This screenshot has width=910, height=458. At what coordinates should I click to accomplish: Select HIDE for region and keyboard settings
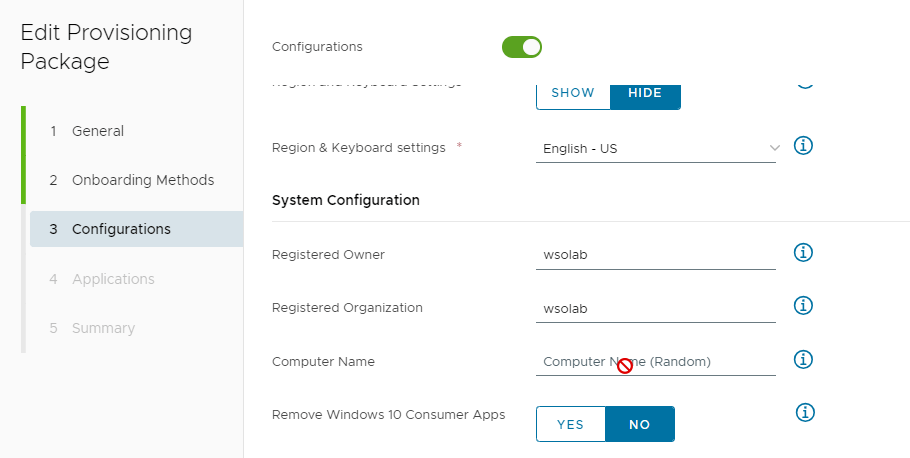pos(645,95)
